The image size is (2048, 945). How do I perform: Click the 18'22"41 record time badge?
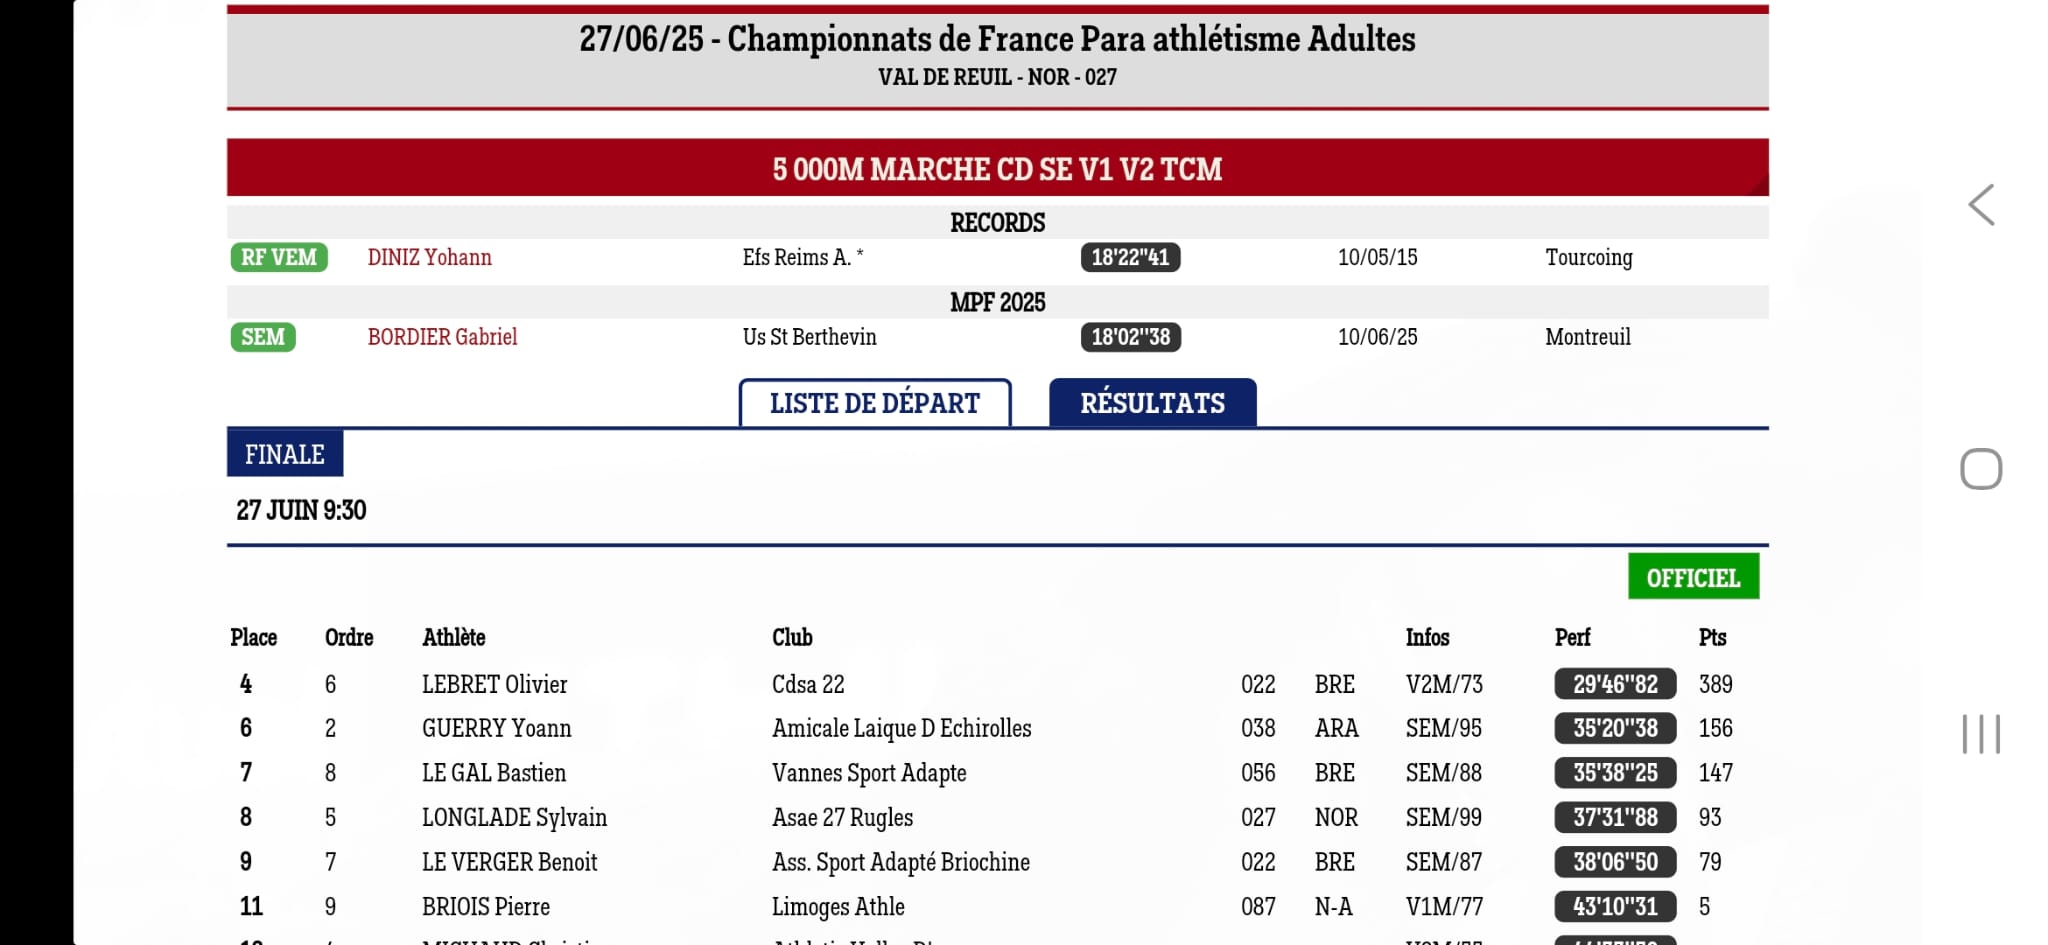(x=1130, y=257)
